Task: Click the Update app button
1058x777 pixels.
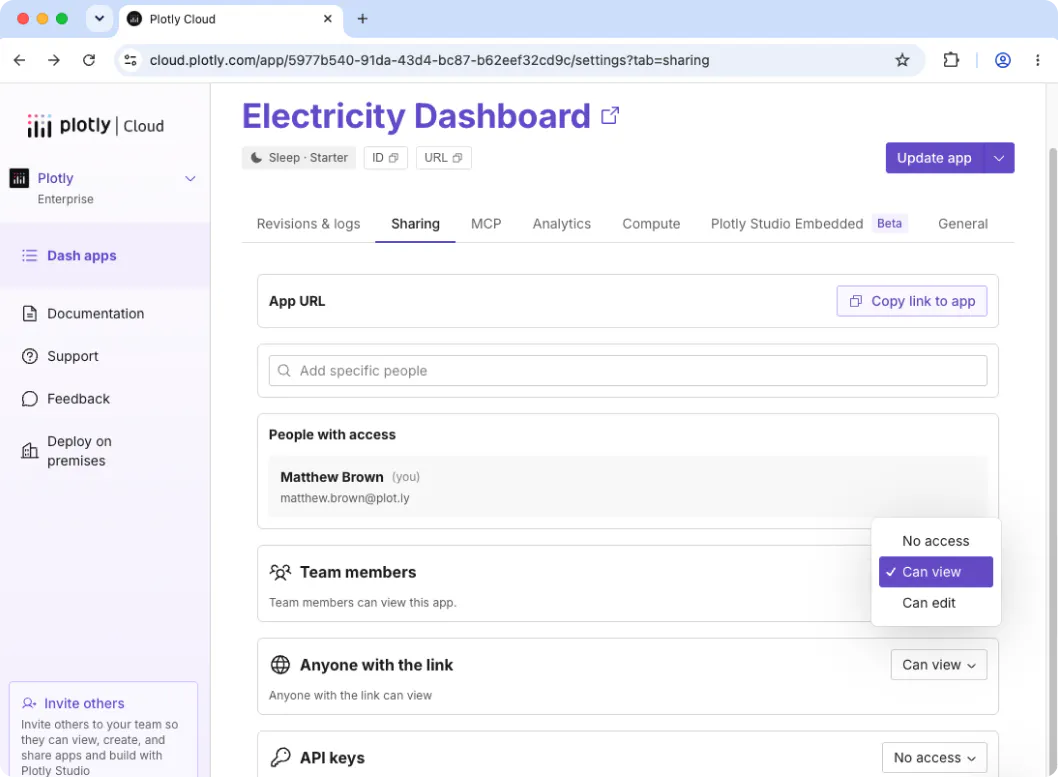Action: pos(935,158)
